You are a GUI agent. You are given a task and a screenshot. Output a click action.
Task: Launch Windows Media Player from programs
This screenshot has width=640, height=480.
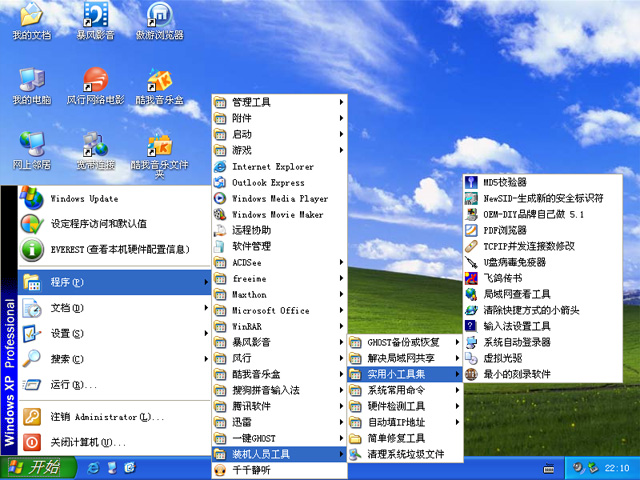pos(279,199)
